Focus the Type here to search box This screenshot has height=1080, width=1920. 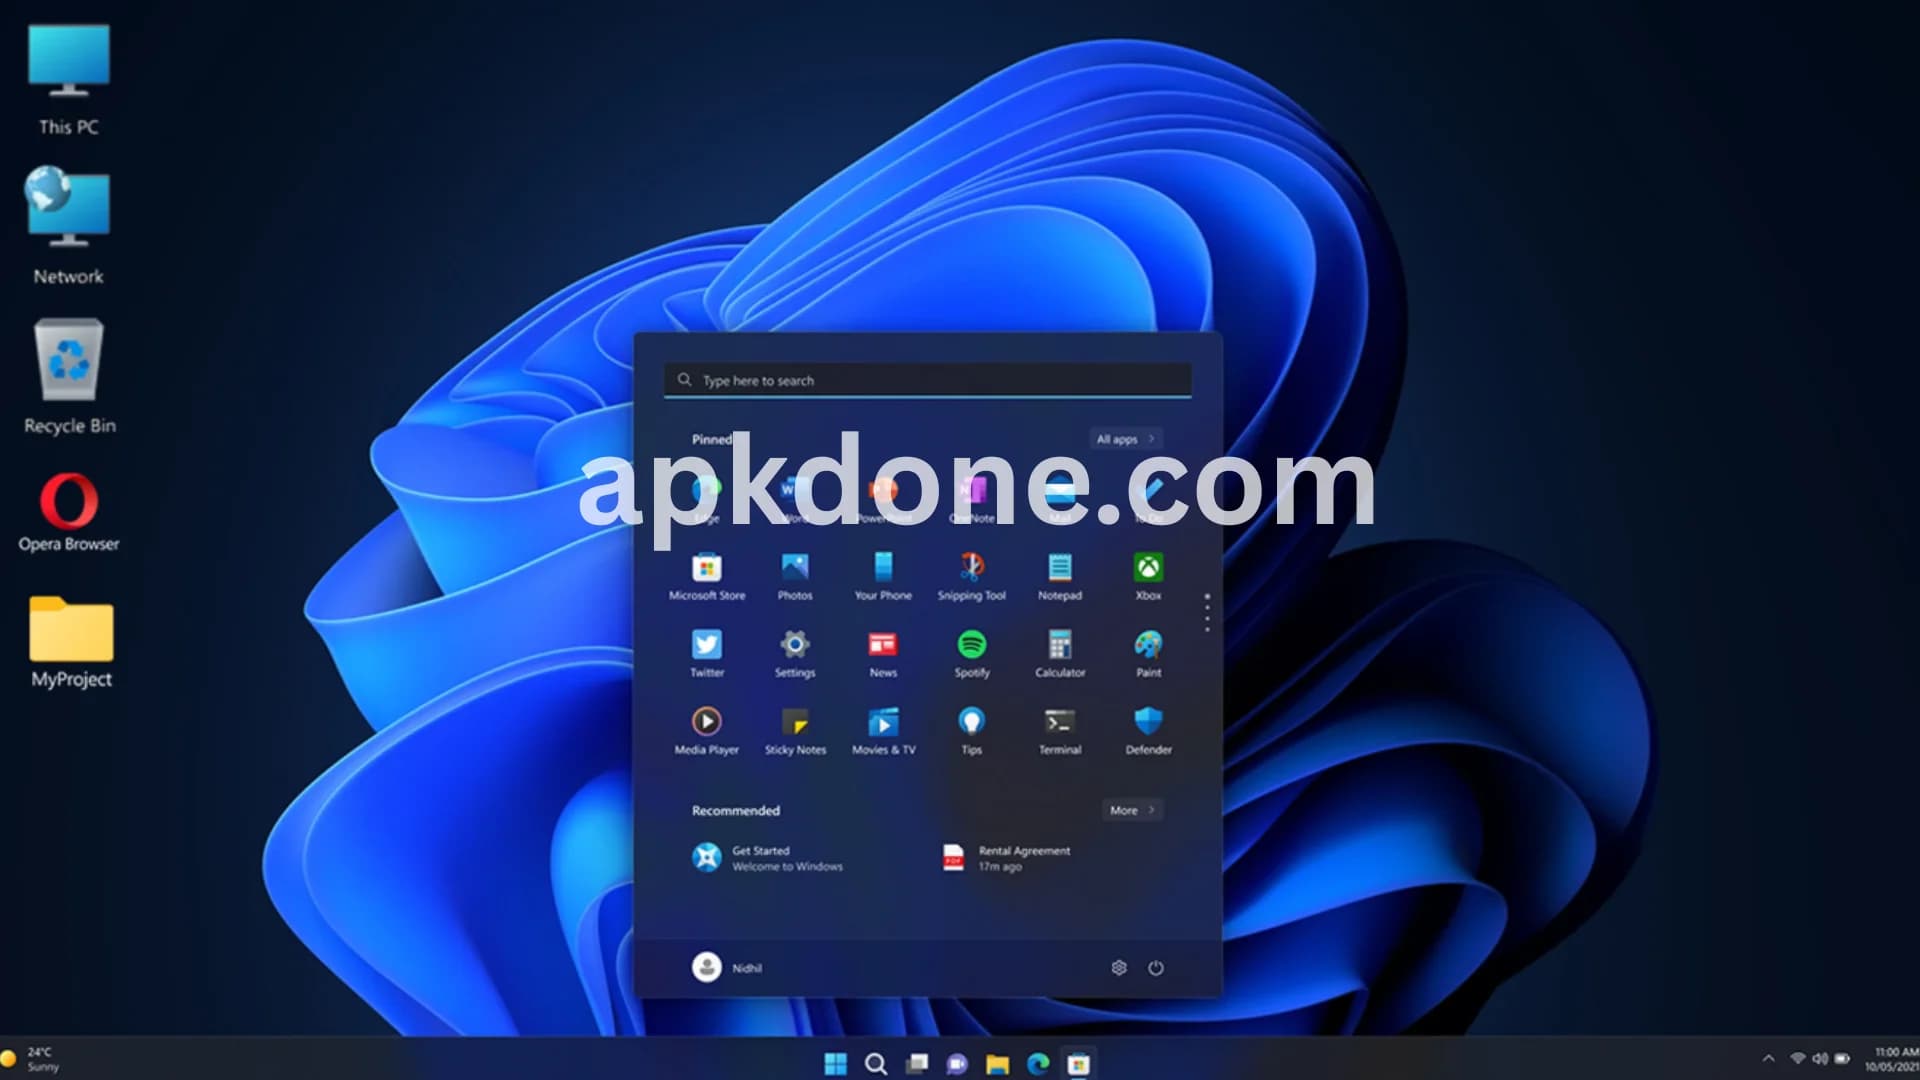click(928, 380)
